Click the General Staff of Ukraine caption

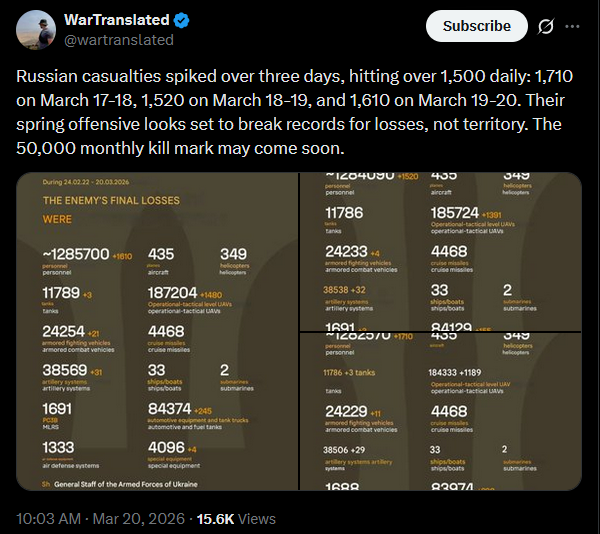(x=126, y=484)
